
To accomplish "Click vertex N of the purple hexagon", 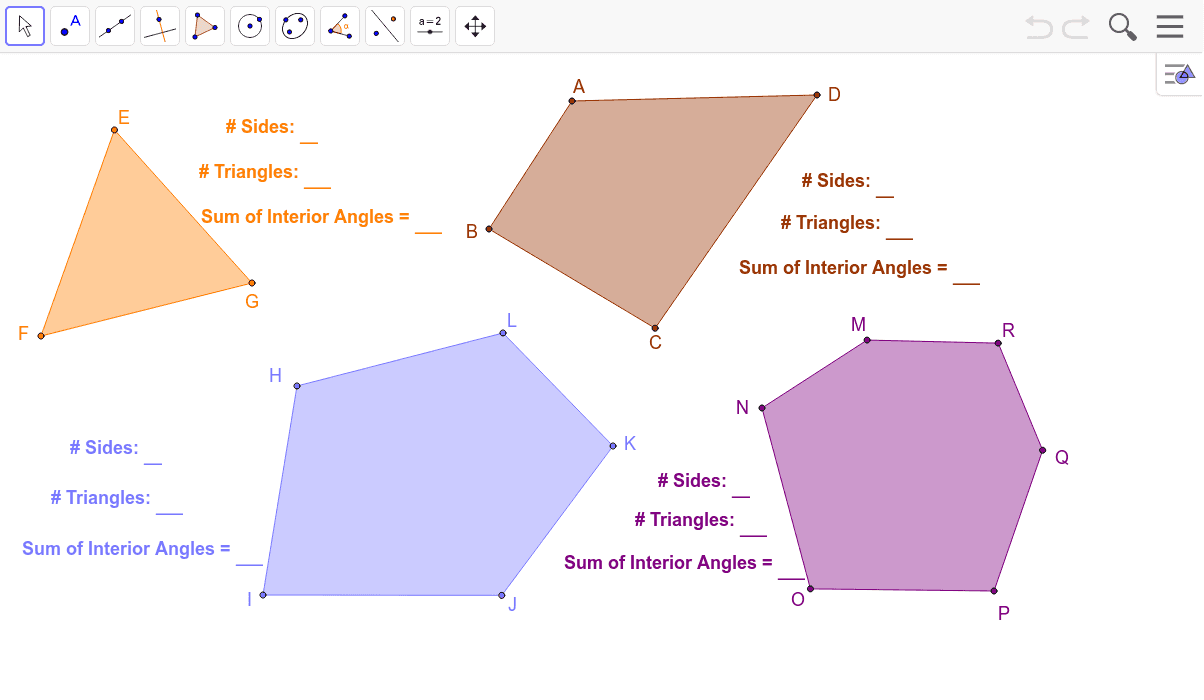I will [x=762, y=408].
